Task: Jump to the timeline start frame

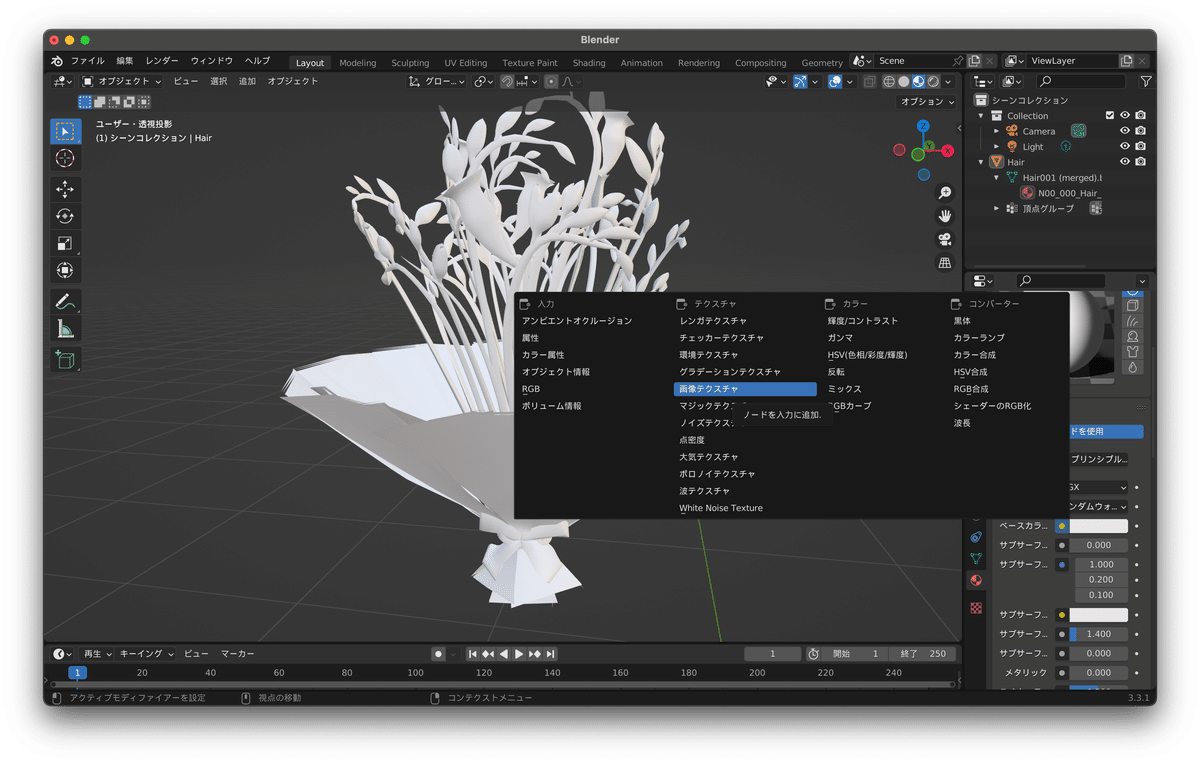Action: click(x=473, y=653)
